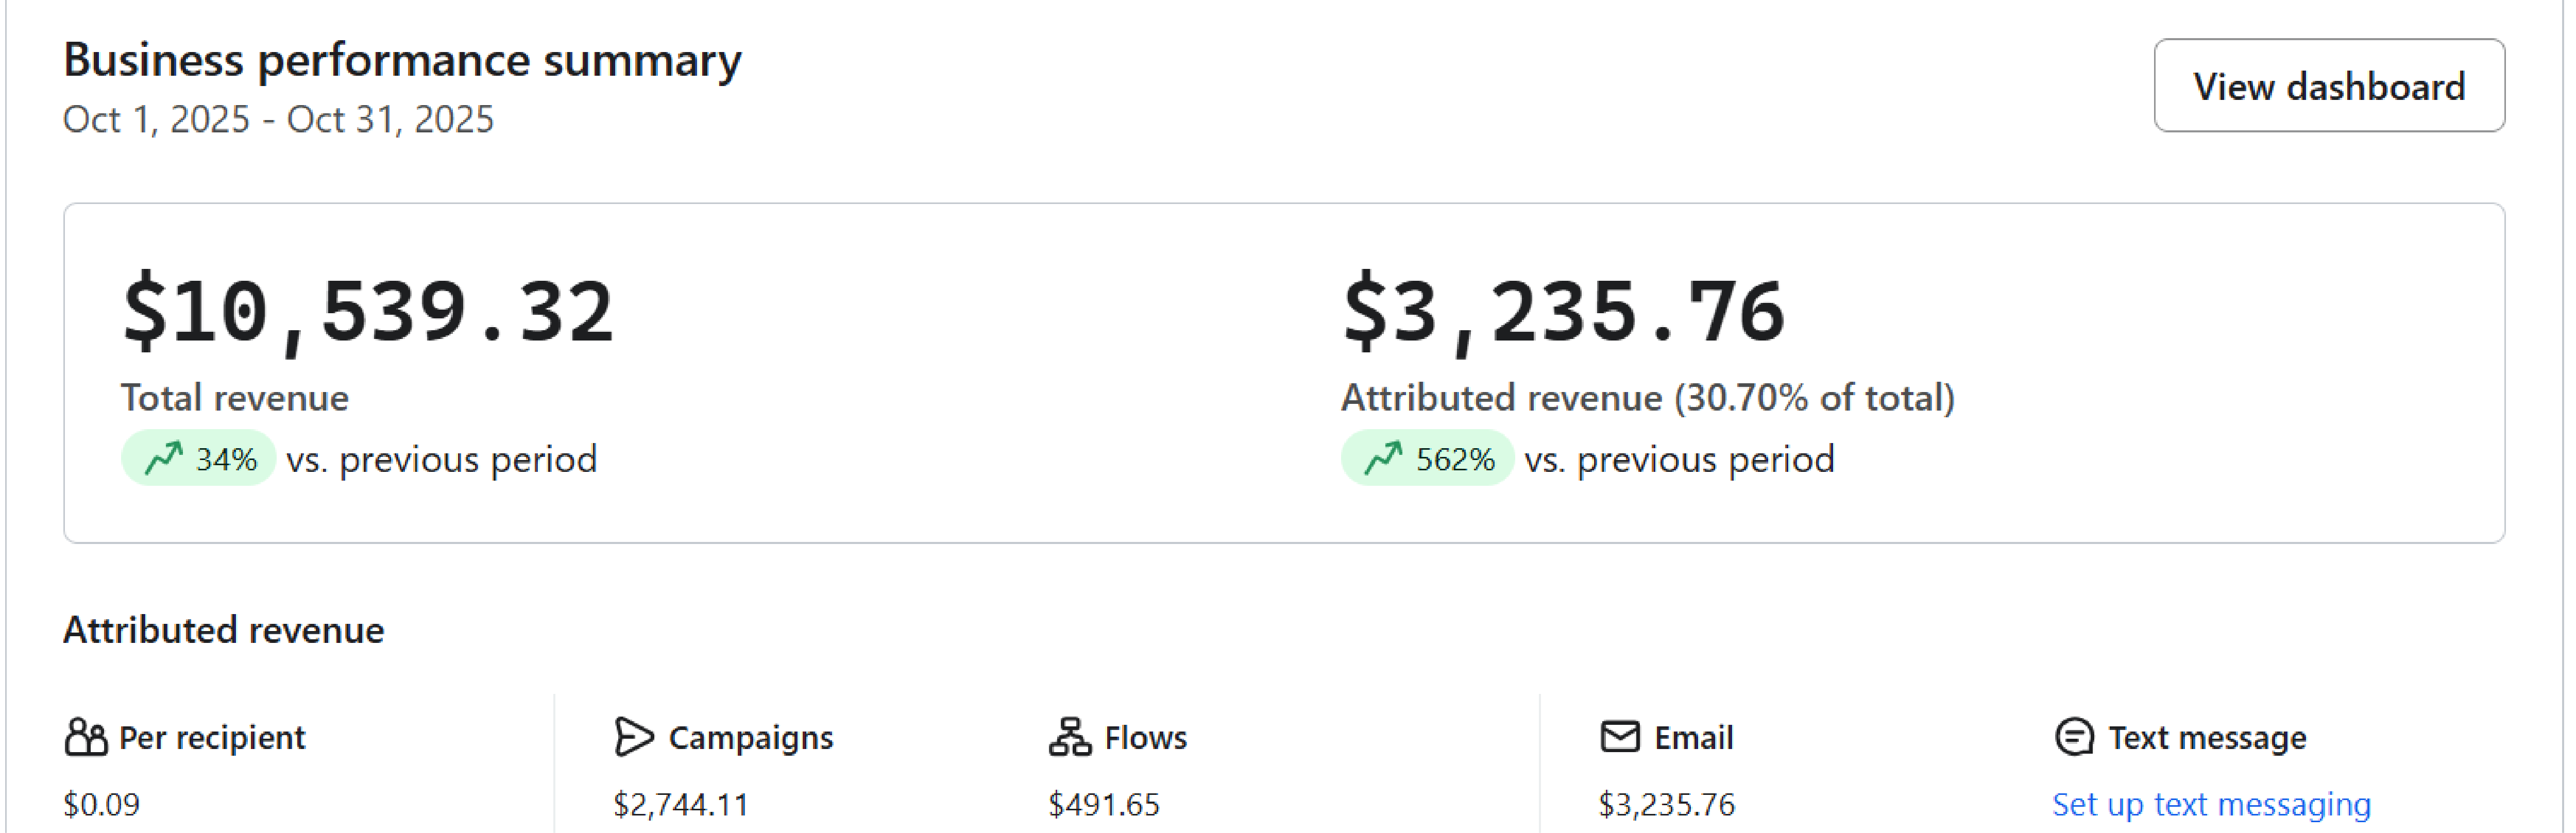Click the Campaigns paper-plane icon

pos(633,737)
